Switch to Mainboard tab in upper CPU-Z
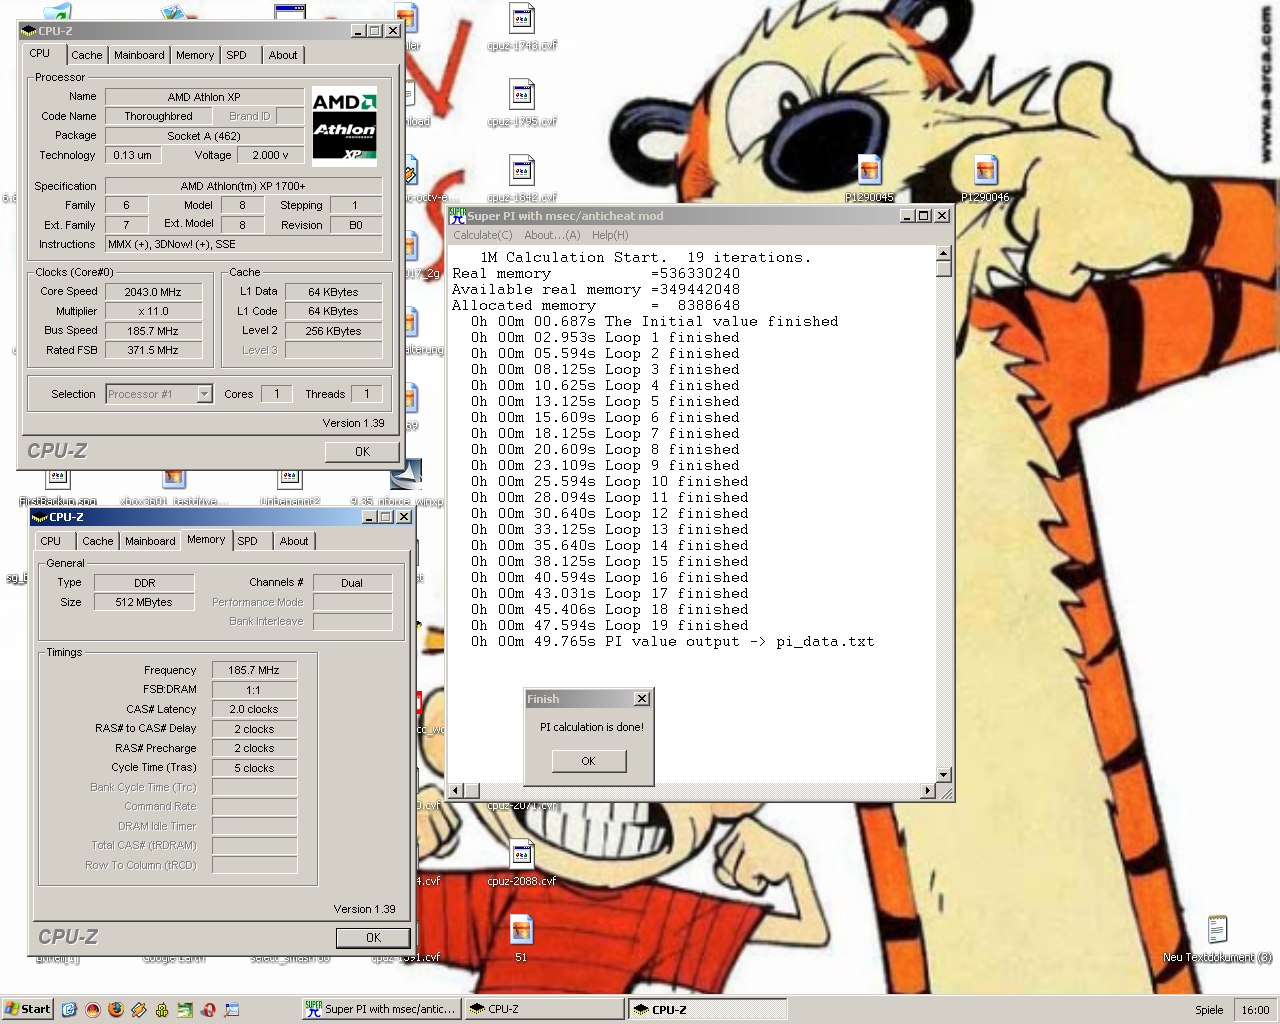This screenshot has width=1280, height=1024. (x=139, y=55)
